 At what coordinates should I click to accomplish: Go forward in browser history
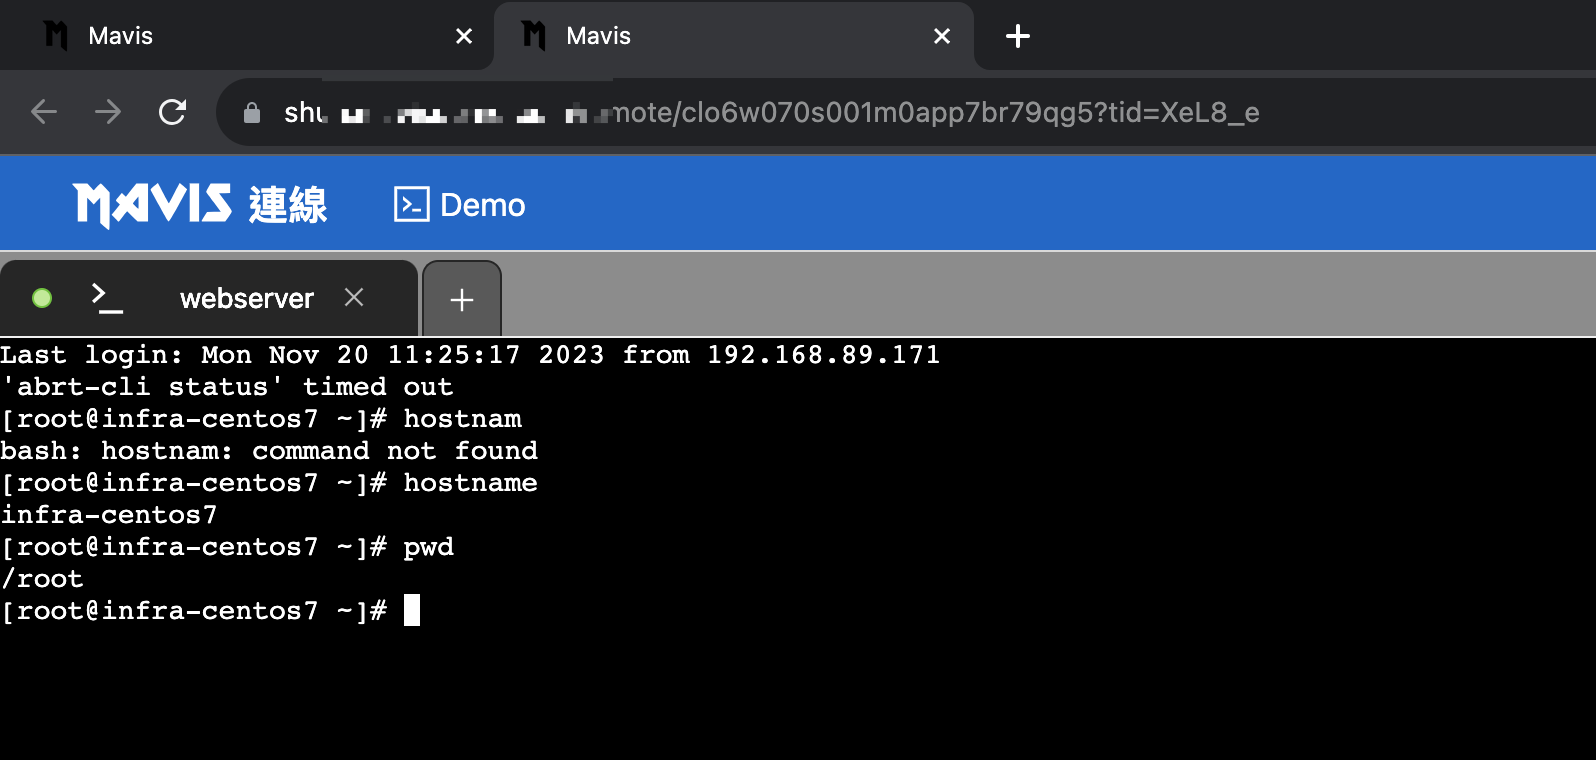[108, 112]
